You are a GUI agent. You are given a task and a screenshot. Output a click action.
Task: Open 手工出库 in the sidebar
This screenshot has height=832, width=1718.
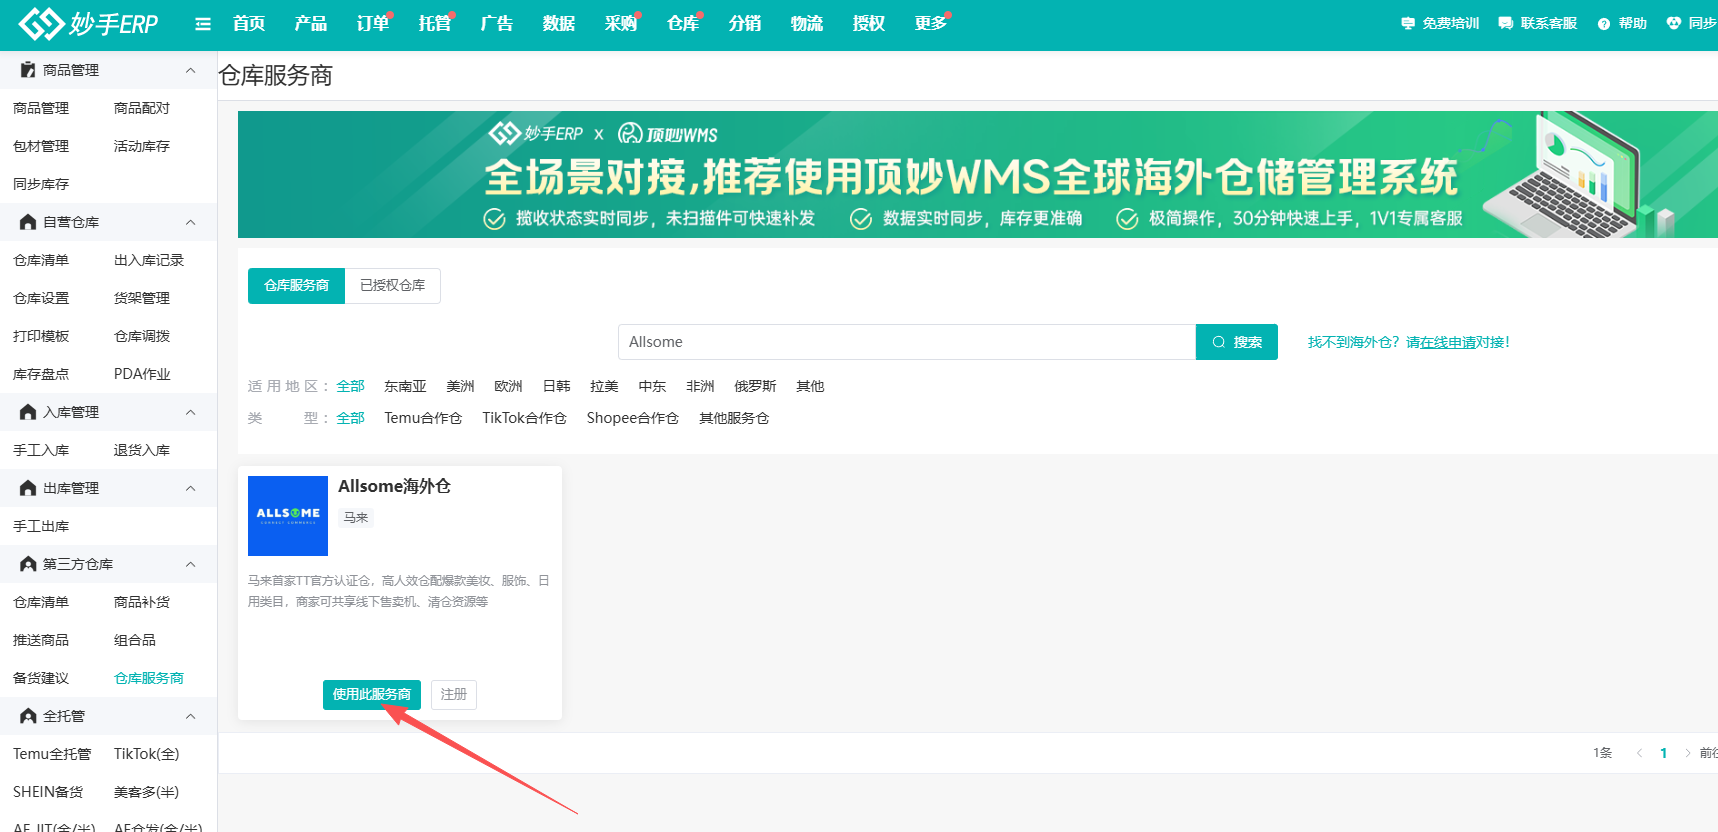(x=41, y=526)
